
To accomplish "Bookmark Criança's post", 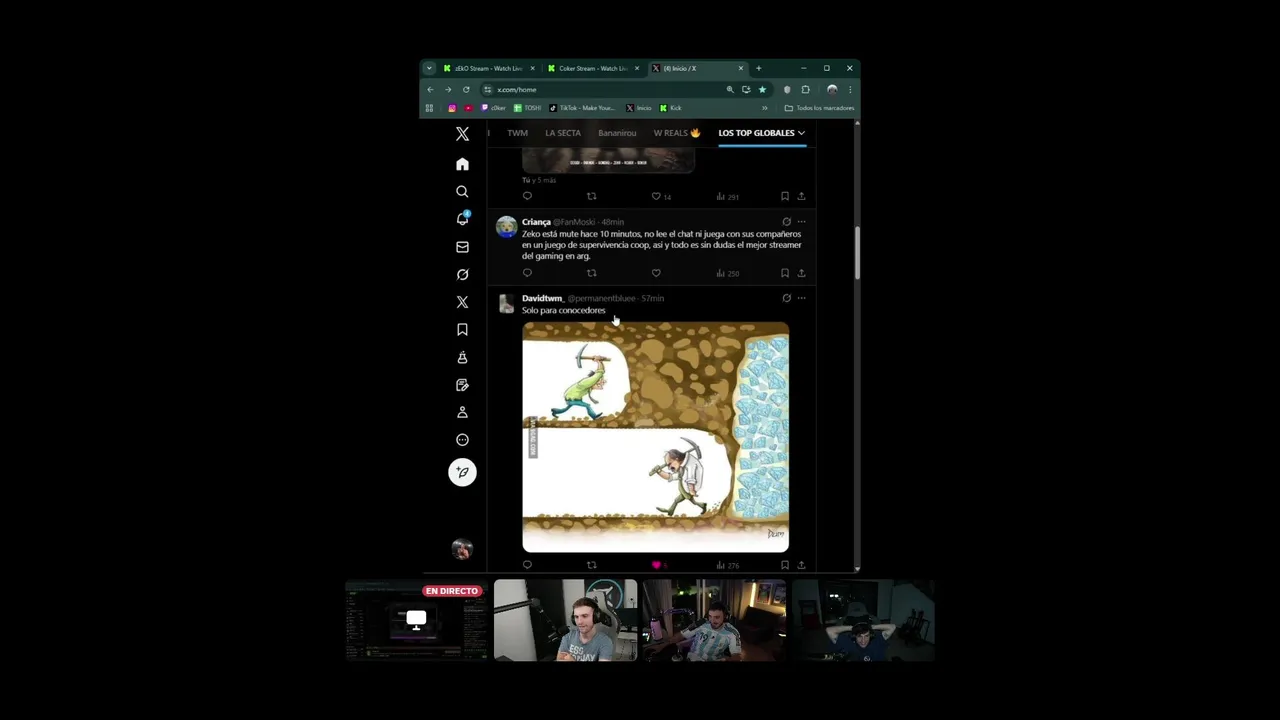I will click(784, 273).
